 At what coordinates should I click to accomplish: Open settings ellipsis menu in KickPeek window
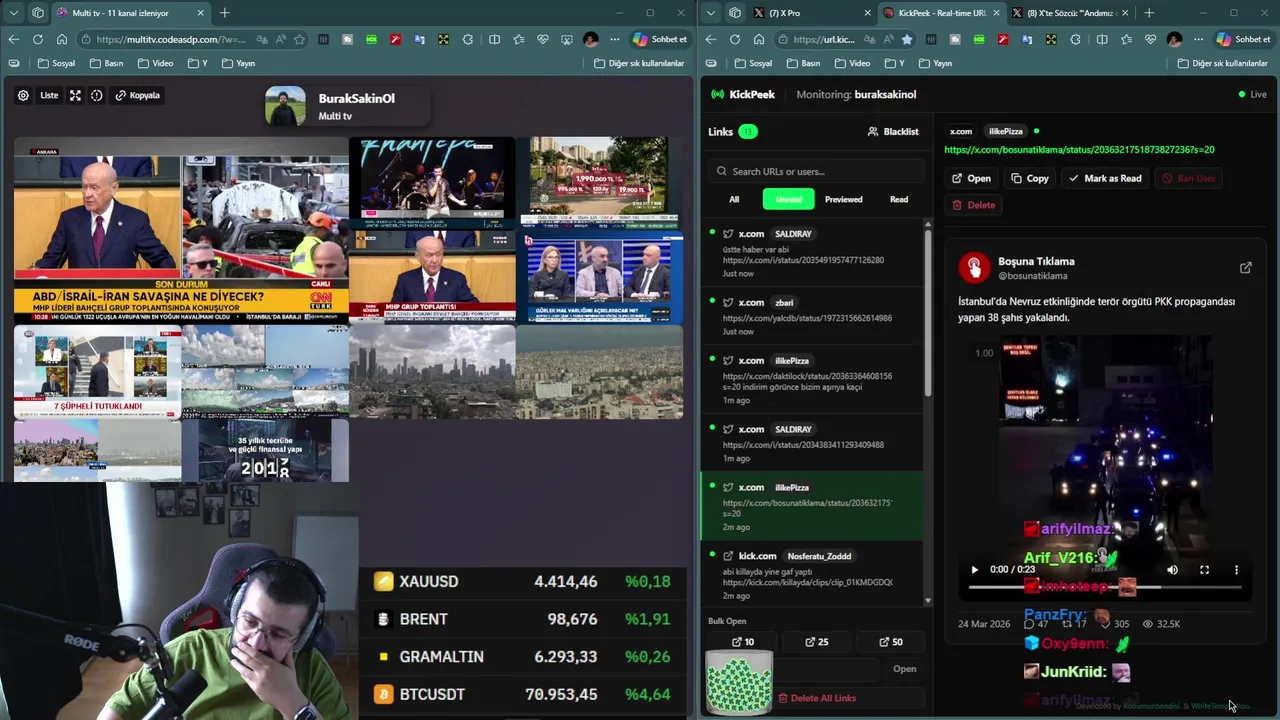[x=1200, y=39]
